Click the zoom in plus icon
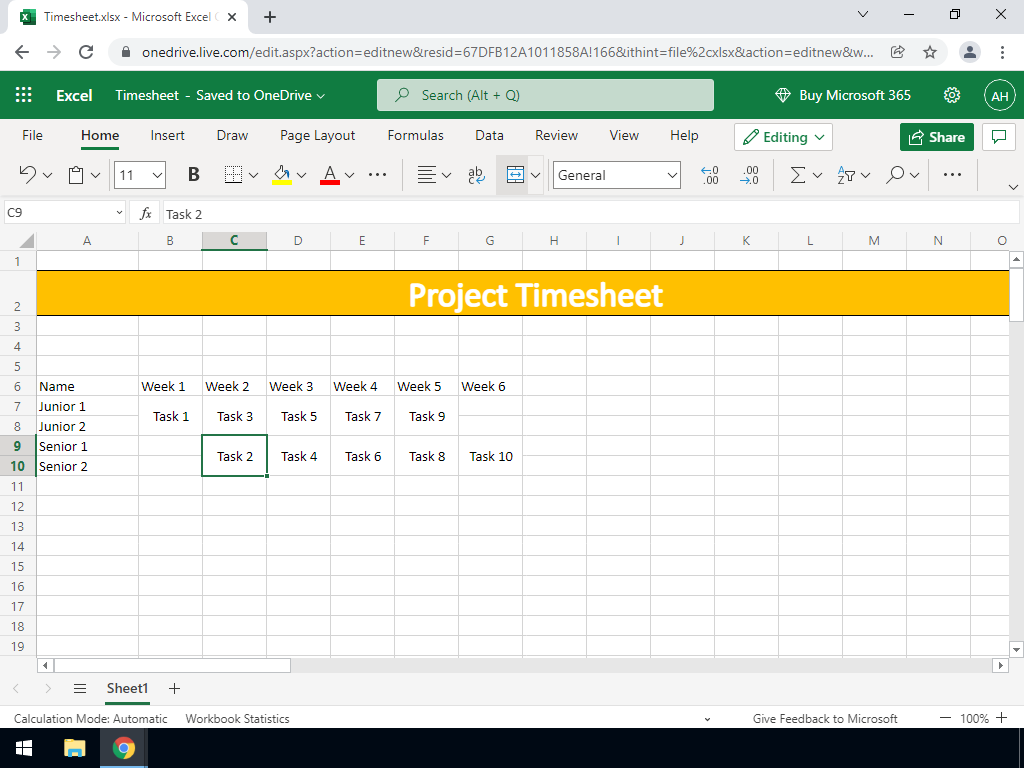 1002,718
